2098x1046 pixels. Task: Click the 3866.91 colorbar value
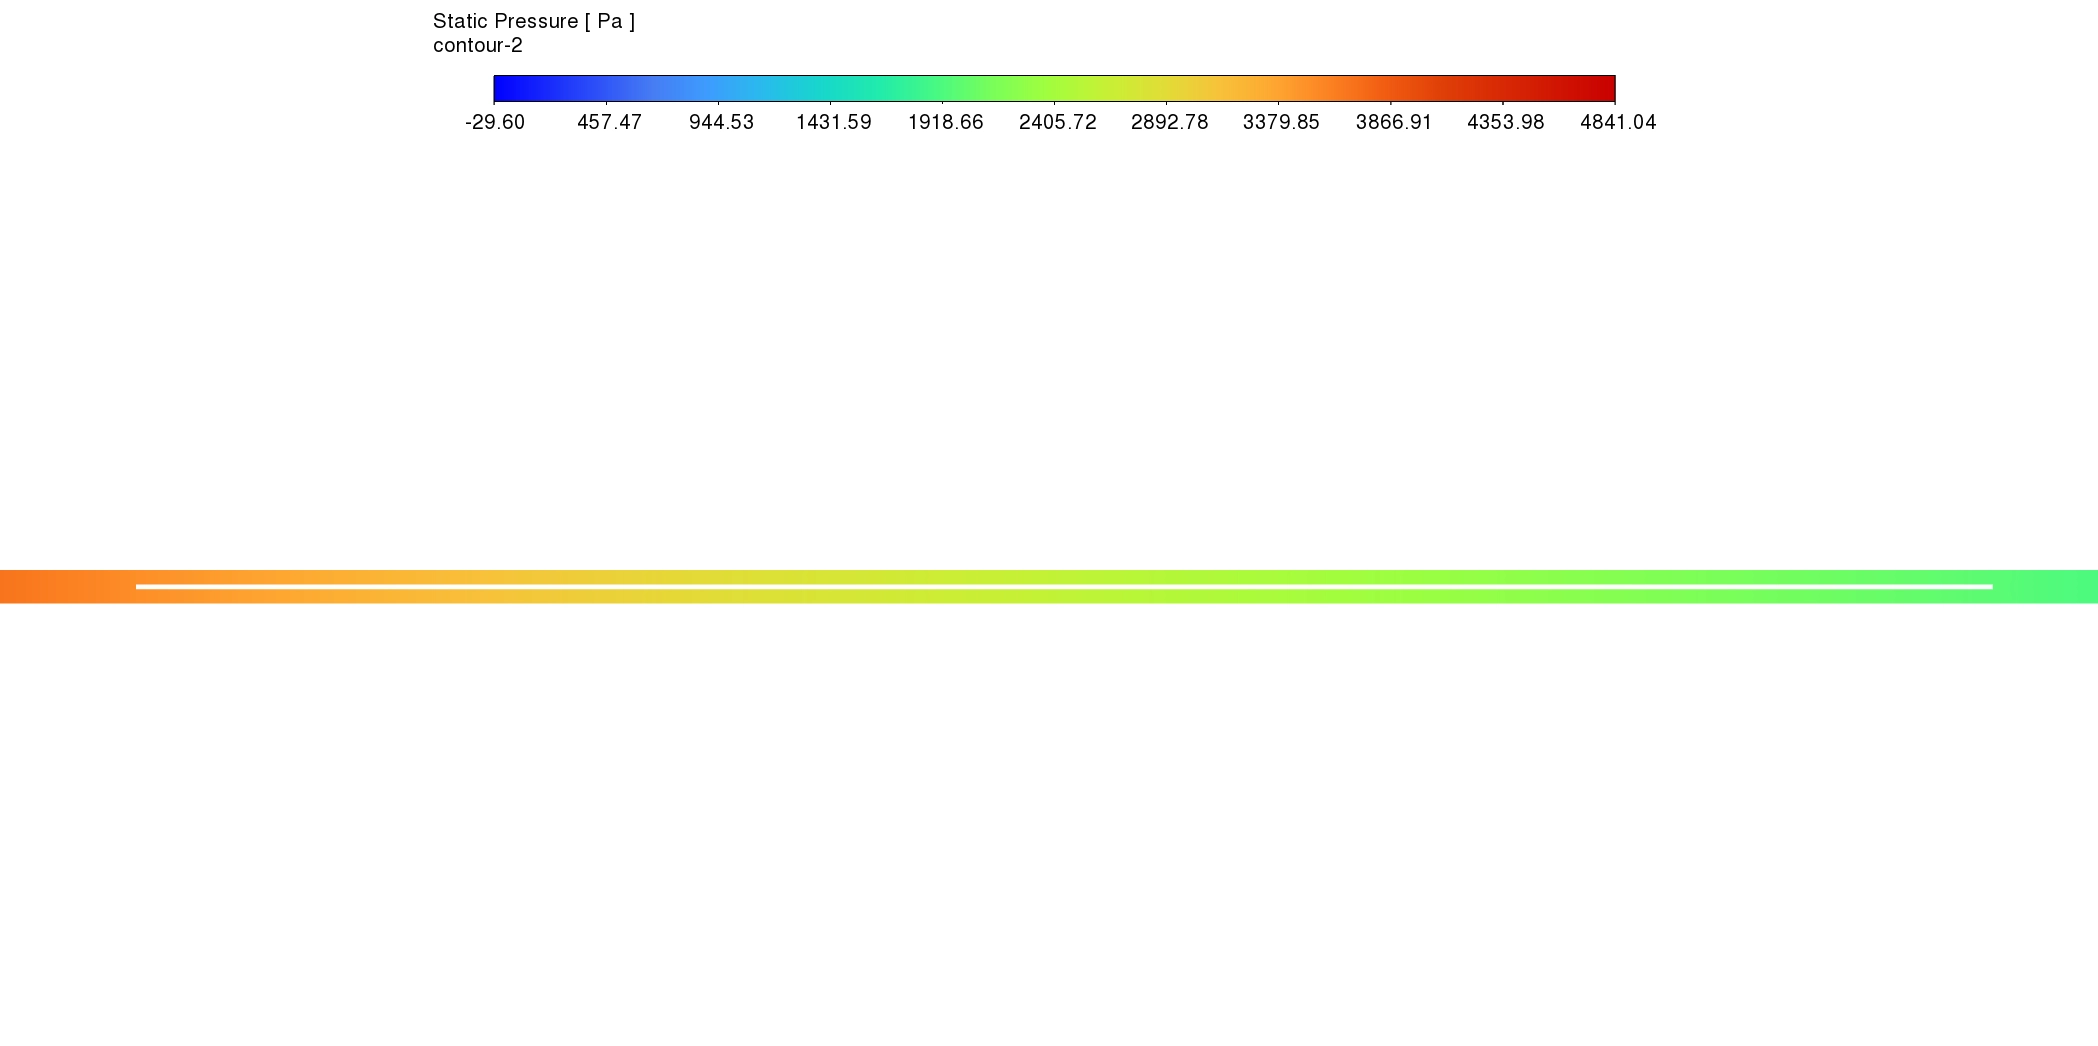1393,122
